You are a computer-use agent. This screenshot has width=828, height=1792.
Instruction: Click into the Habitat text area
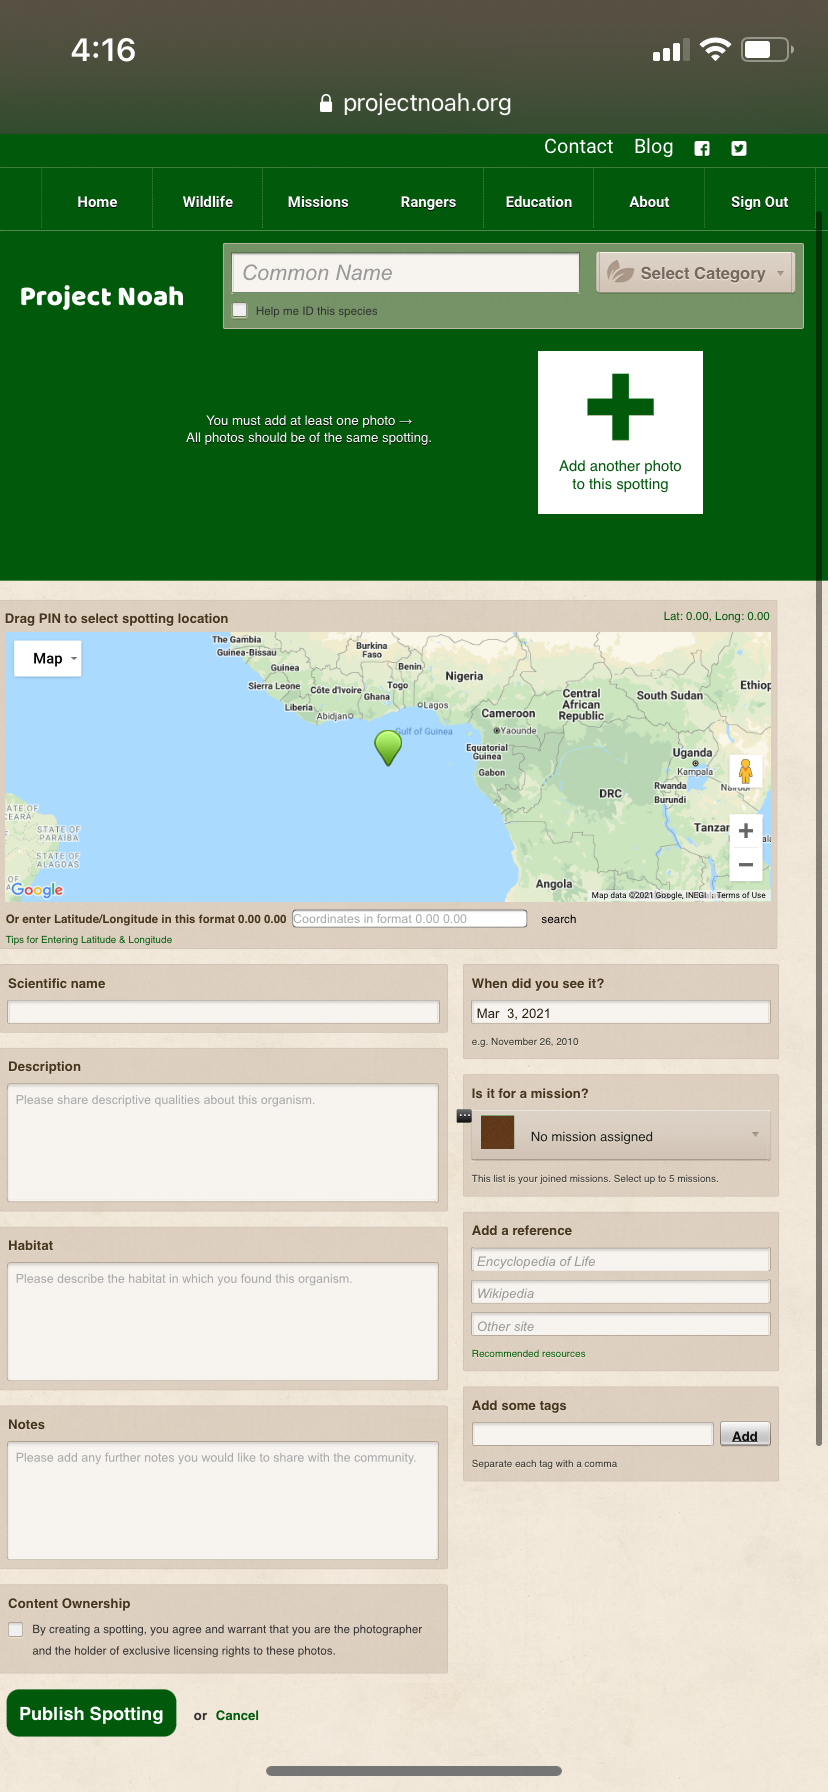tap(223, 1321)
